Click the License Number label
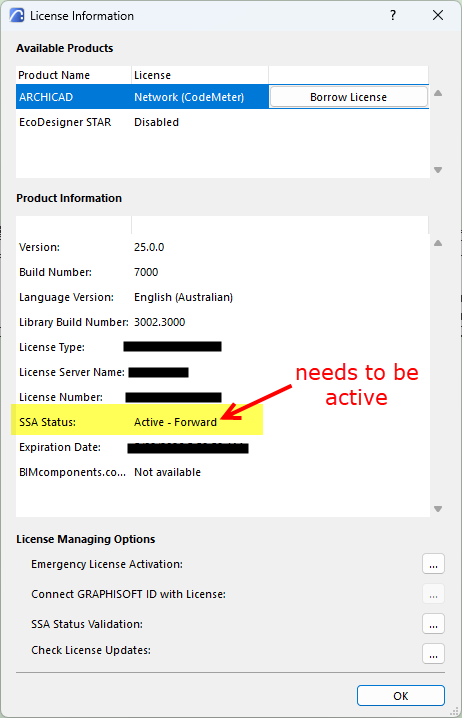 tap(61, 397)
